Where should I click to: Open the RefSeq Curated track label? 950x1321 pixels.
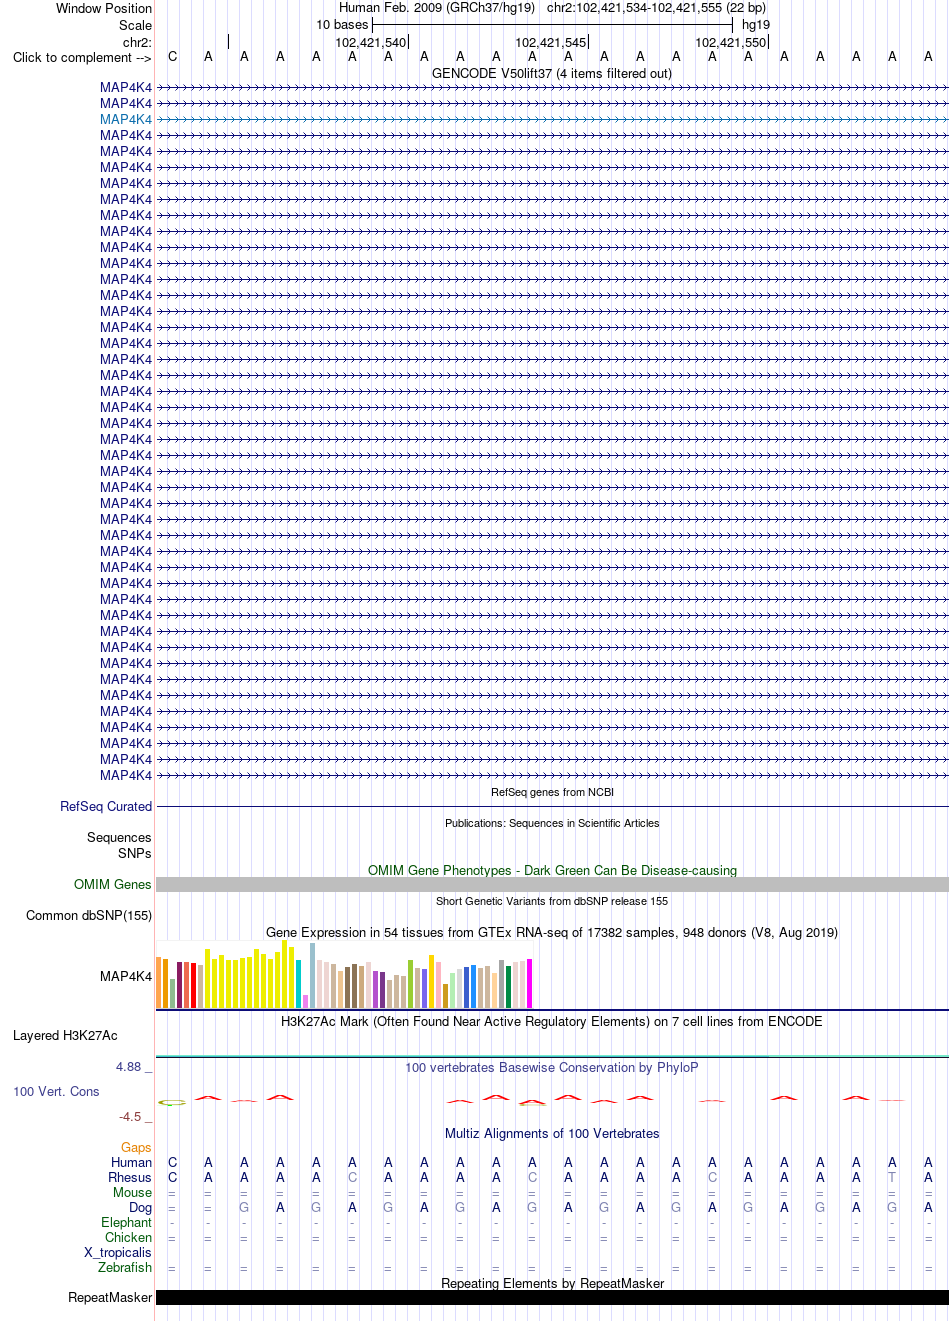(x=106, y=806)
